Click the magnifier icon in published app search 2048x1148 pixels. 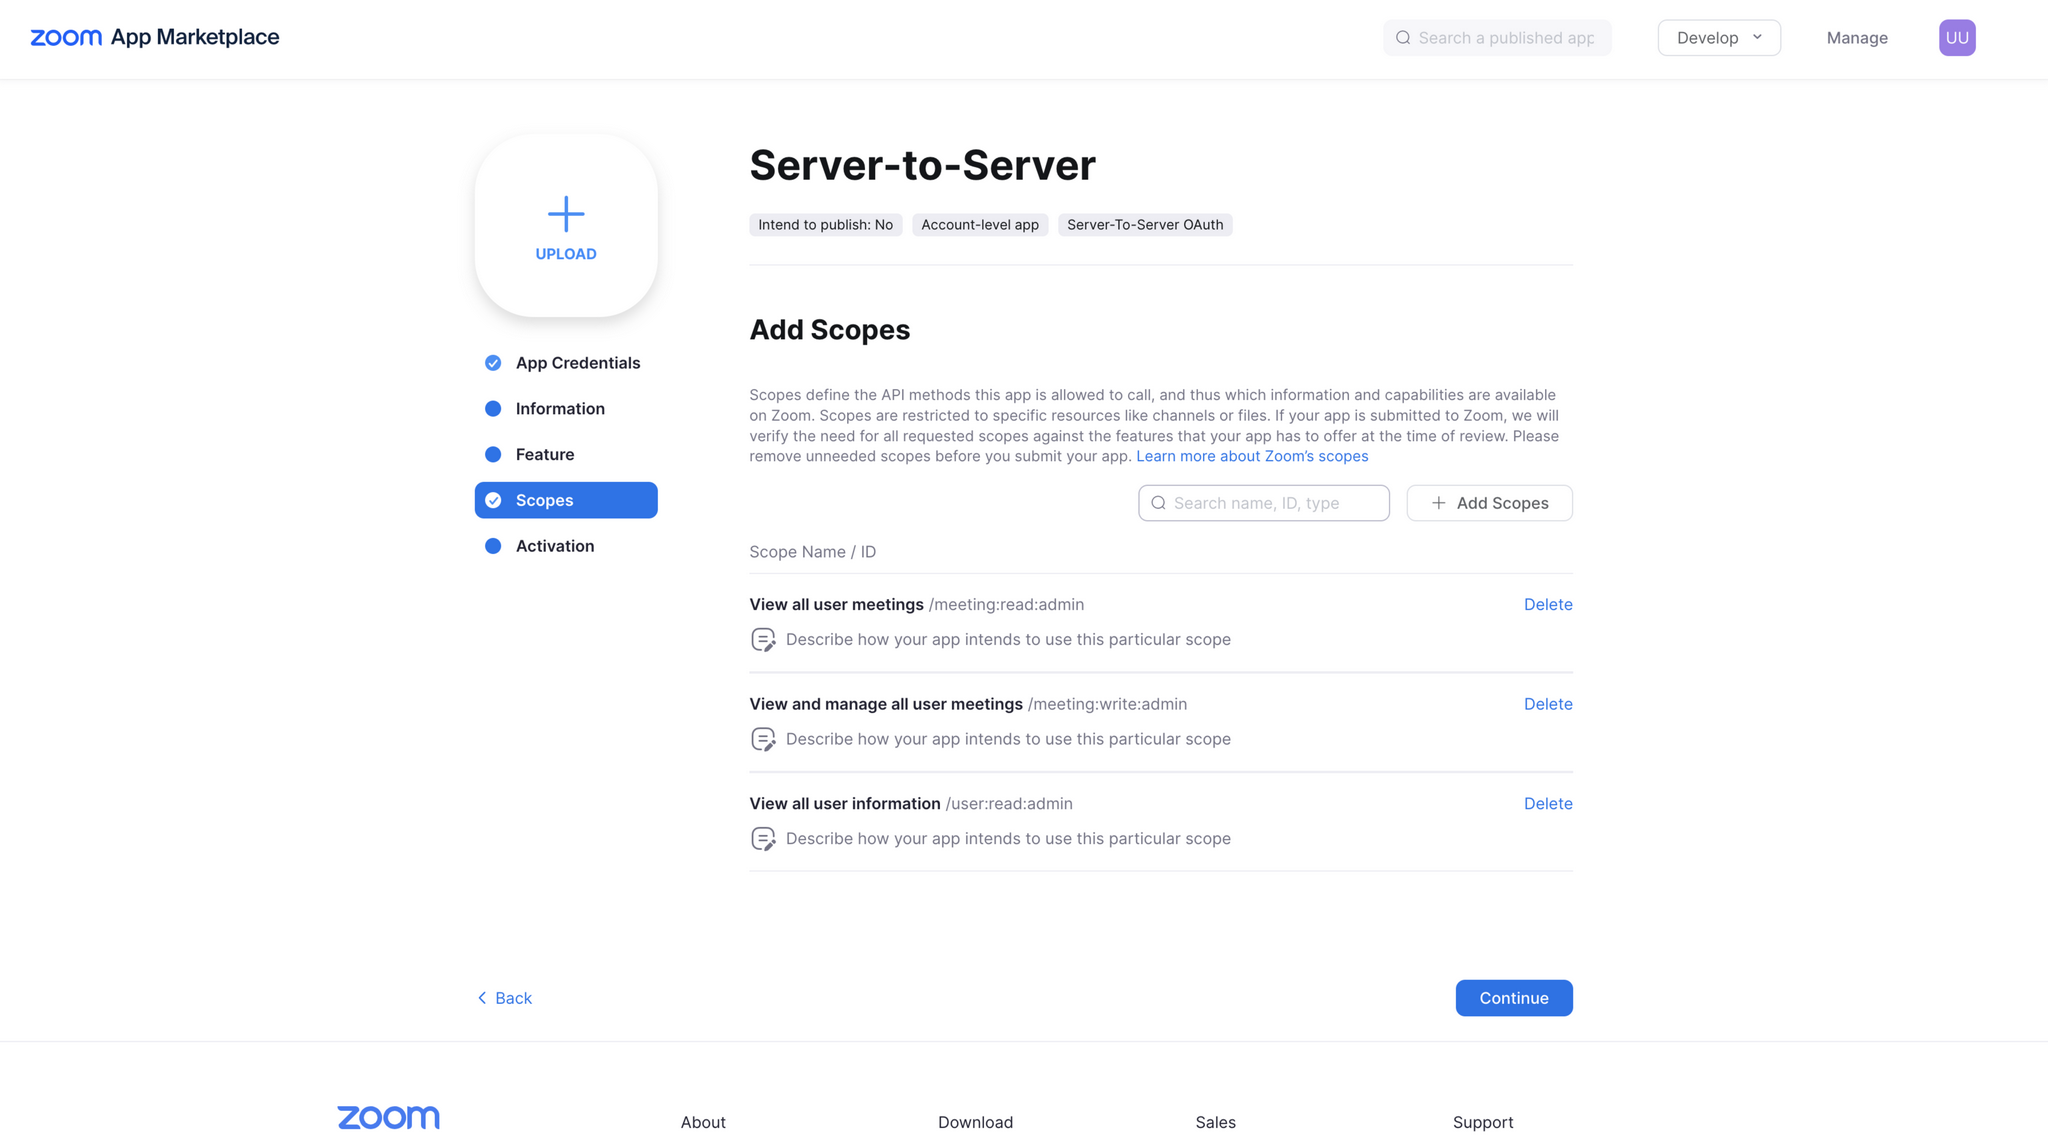click(1403, 38)
